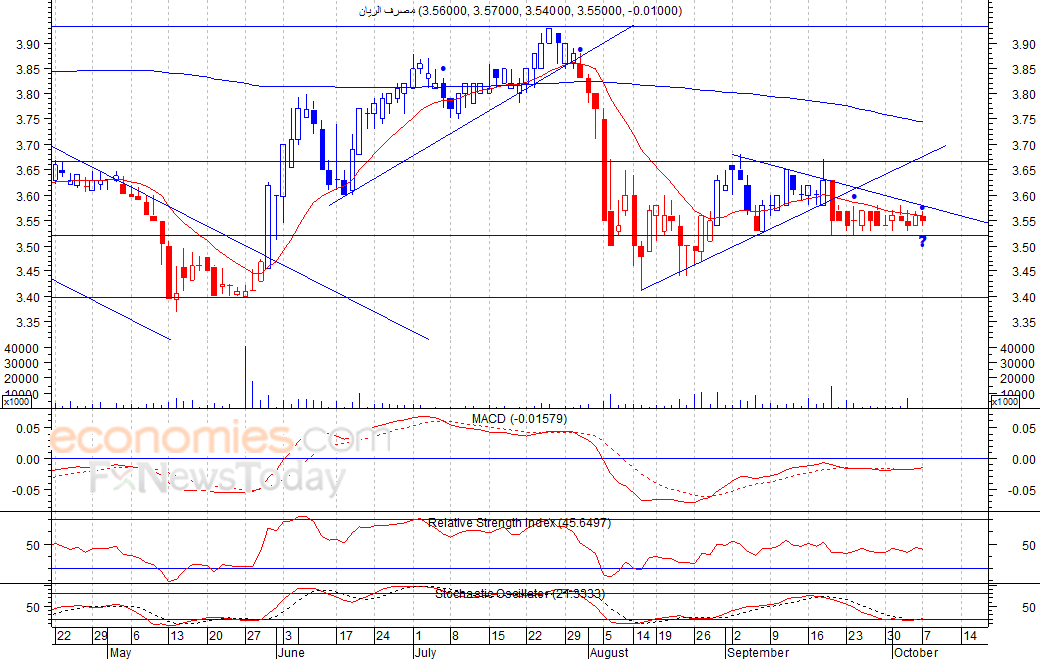The width and height of the screenshot is (1040, 659).
Task: Select the September month label on time axis
Action: (x=758, y=652)
